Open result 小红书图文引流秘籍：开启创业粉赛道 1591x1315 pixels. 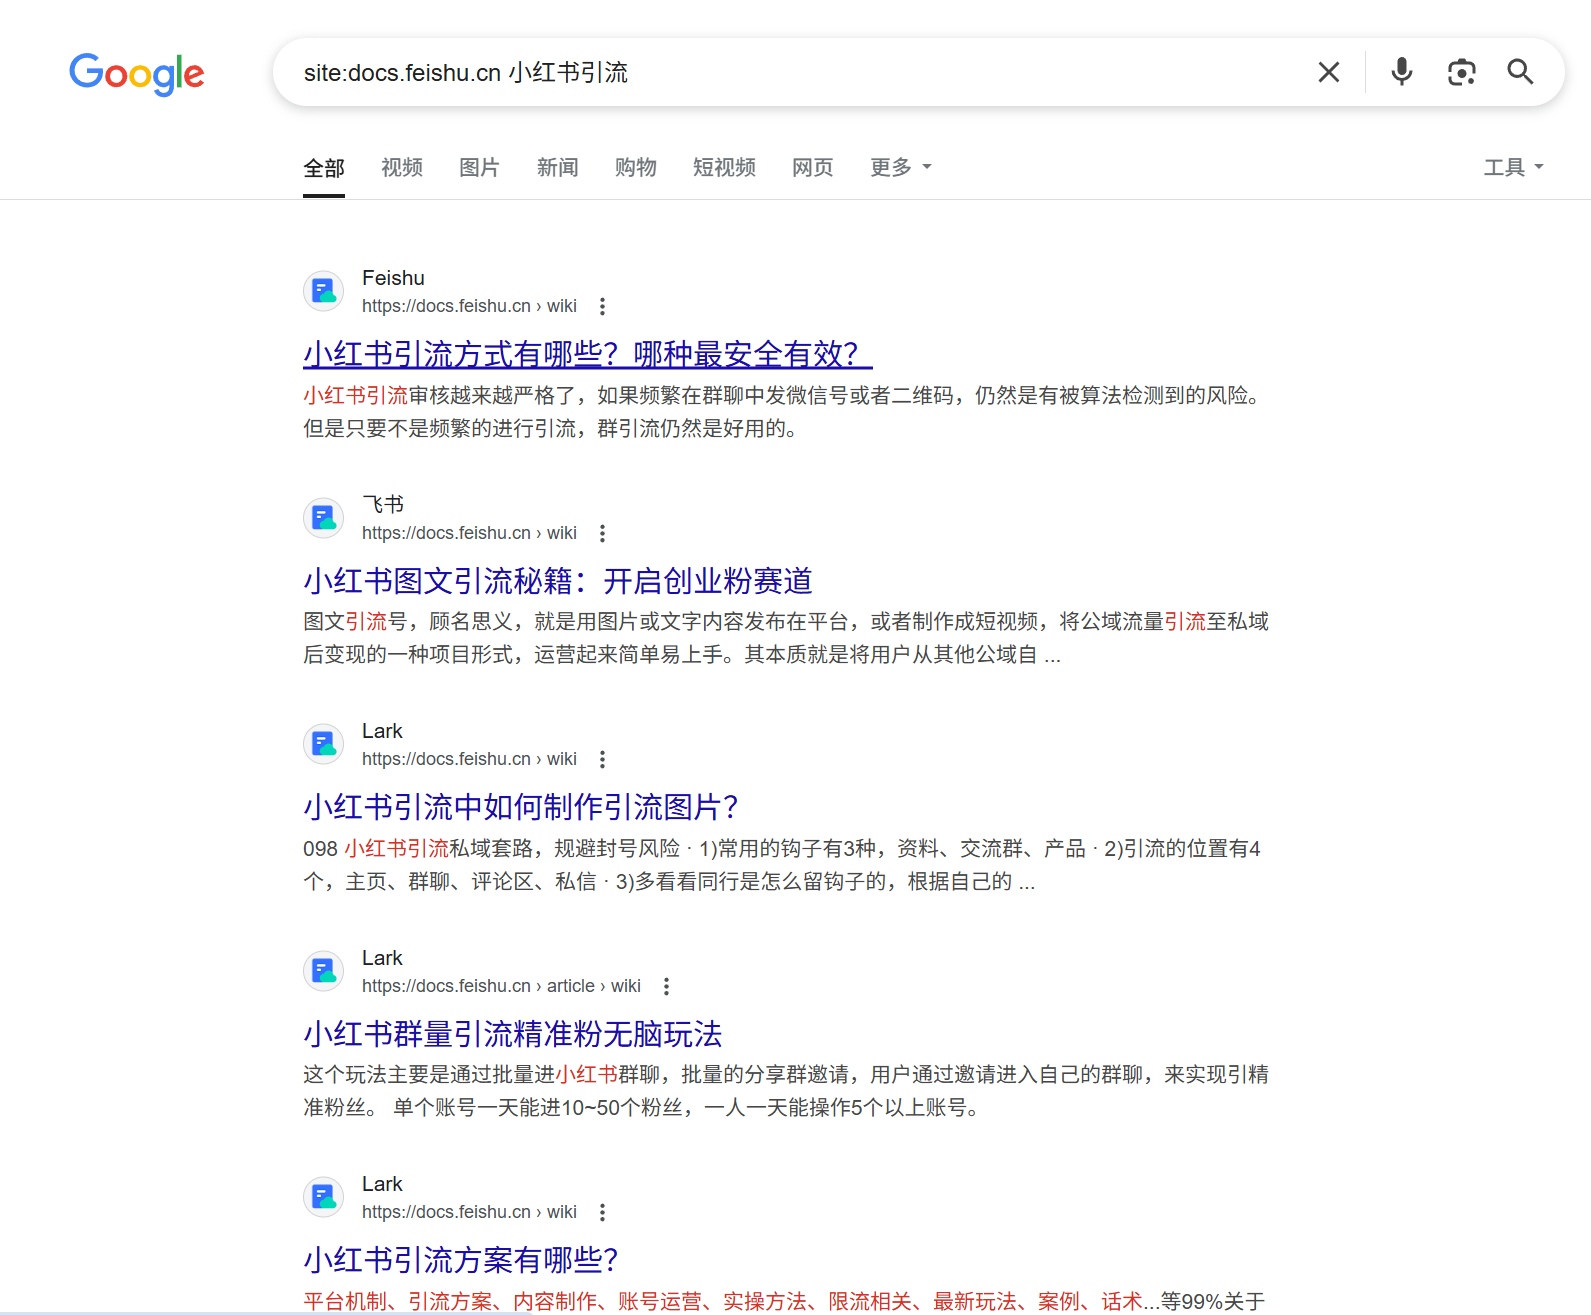coord(558,581)
